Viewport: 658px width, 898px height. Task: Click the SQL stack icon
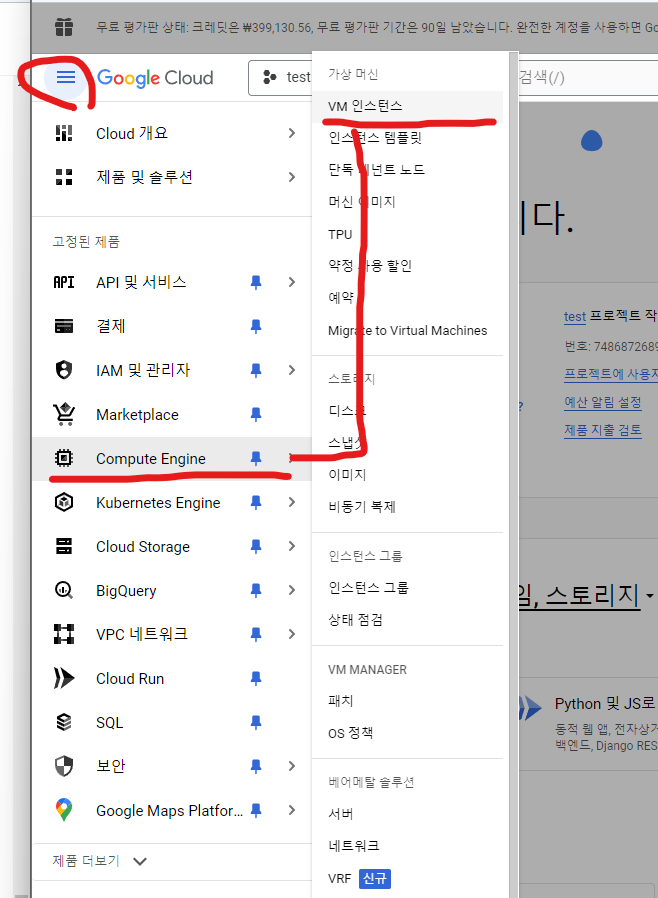tap(64, 722)
